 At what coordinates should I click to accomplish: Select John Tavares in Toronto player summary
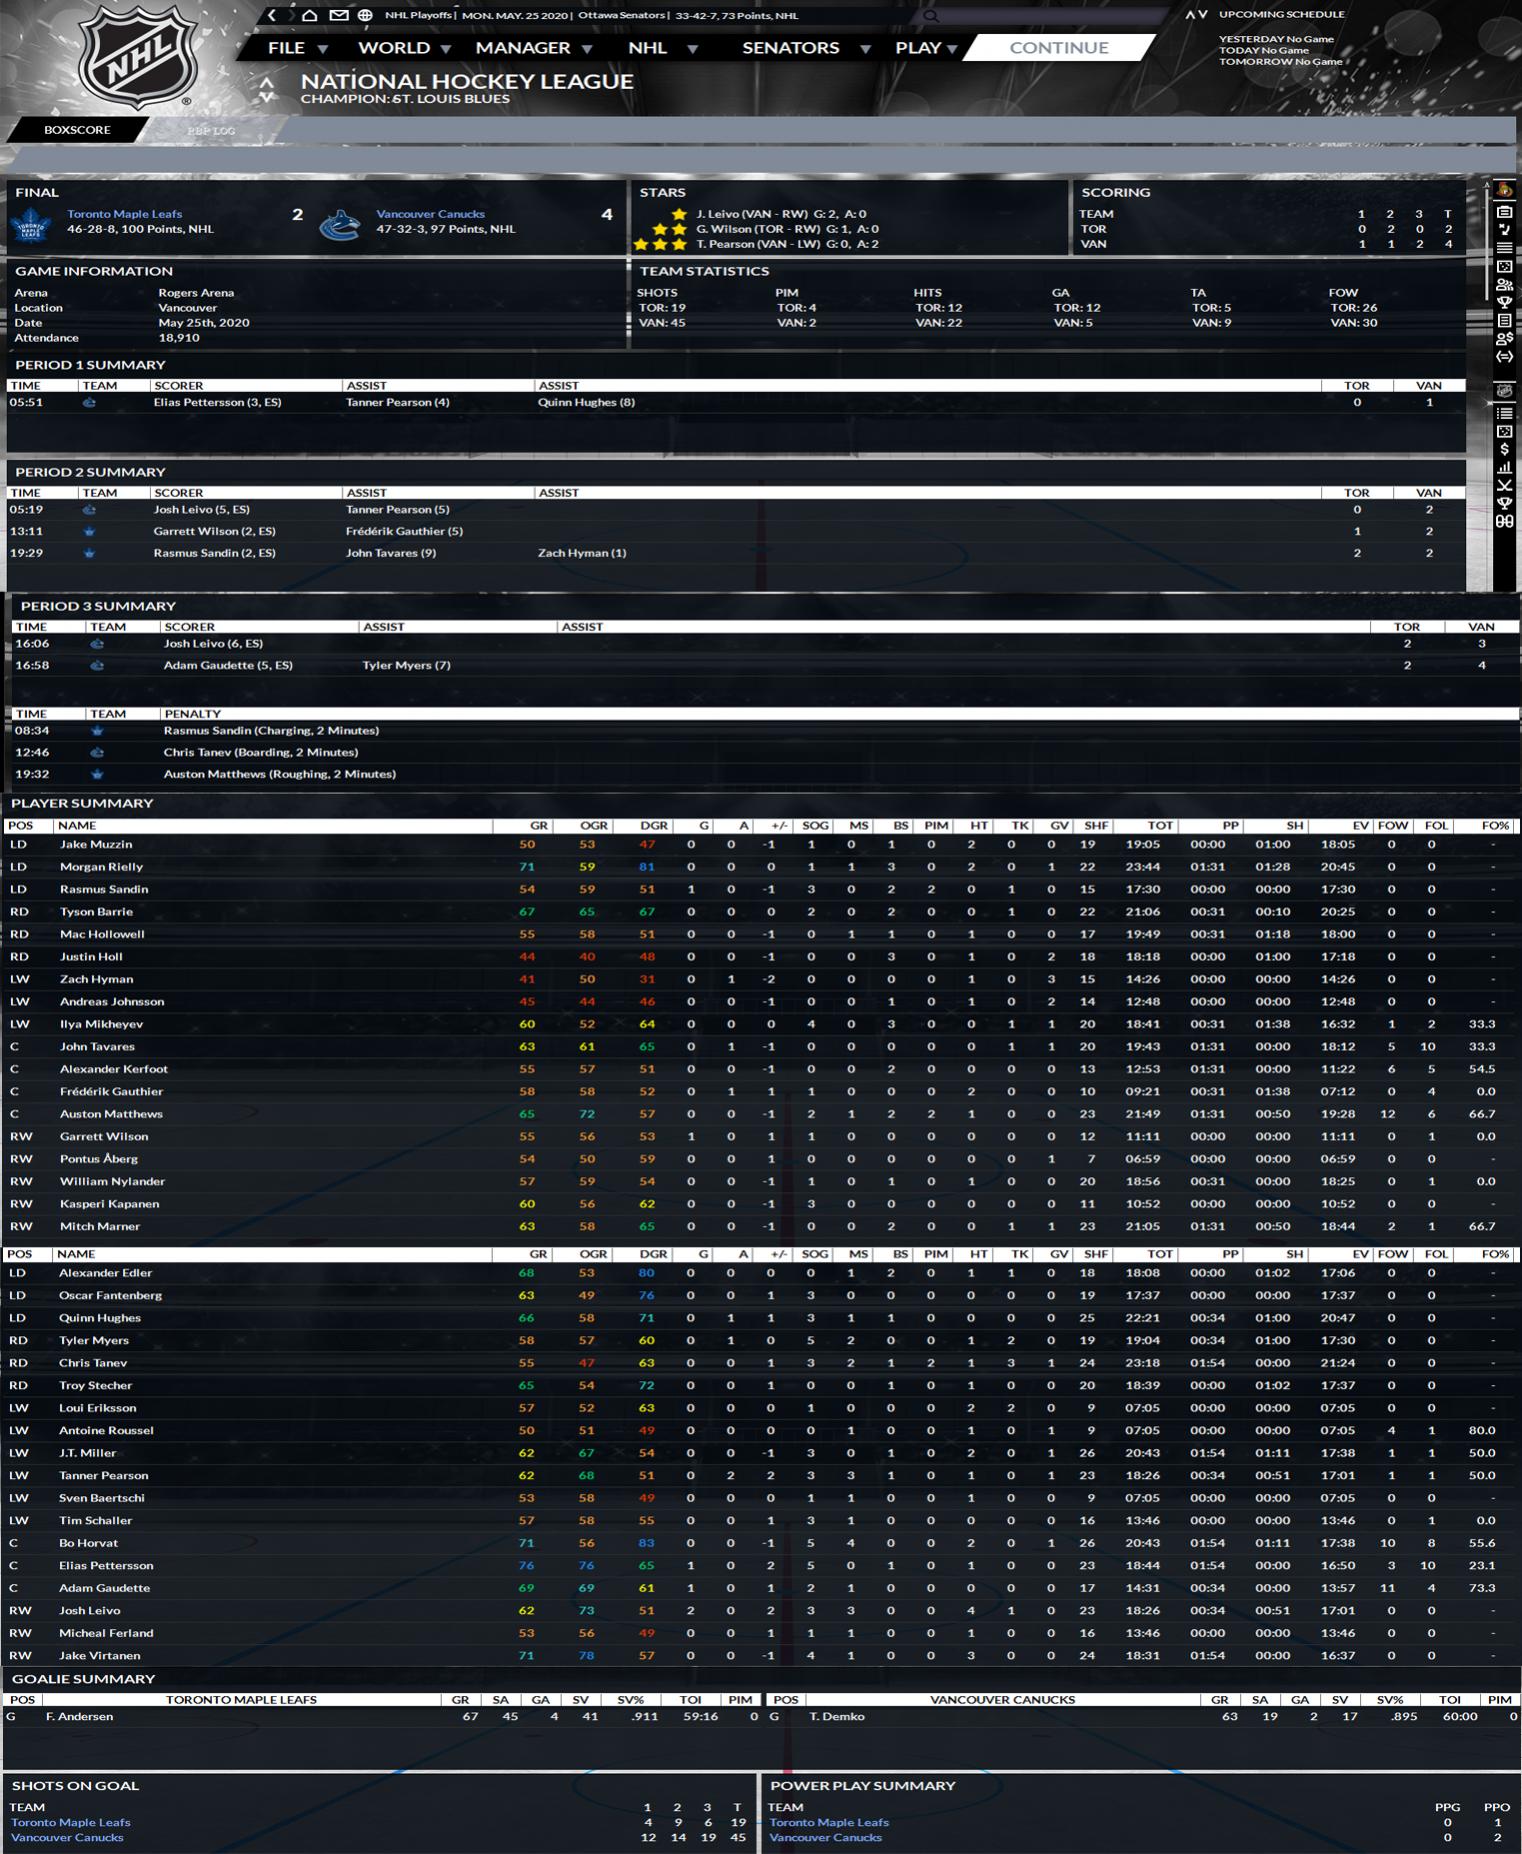97,1047
